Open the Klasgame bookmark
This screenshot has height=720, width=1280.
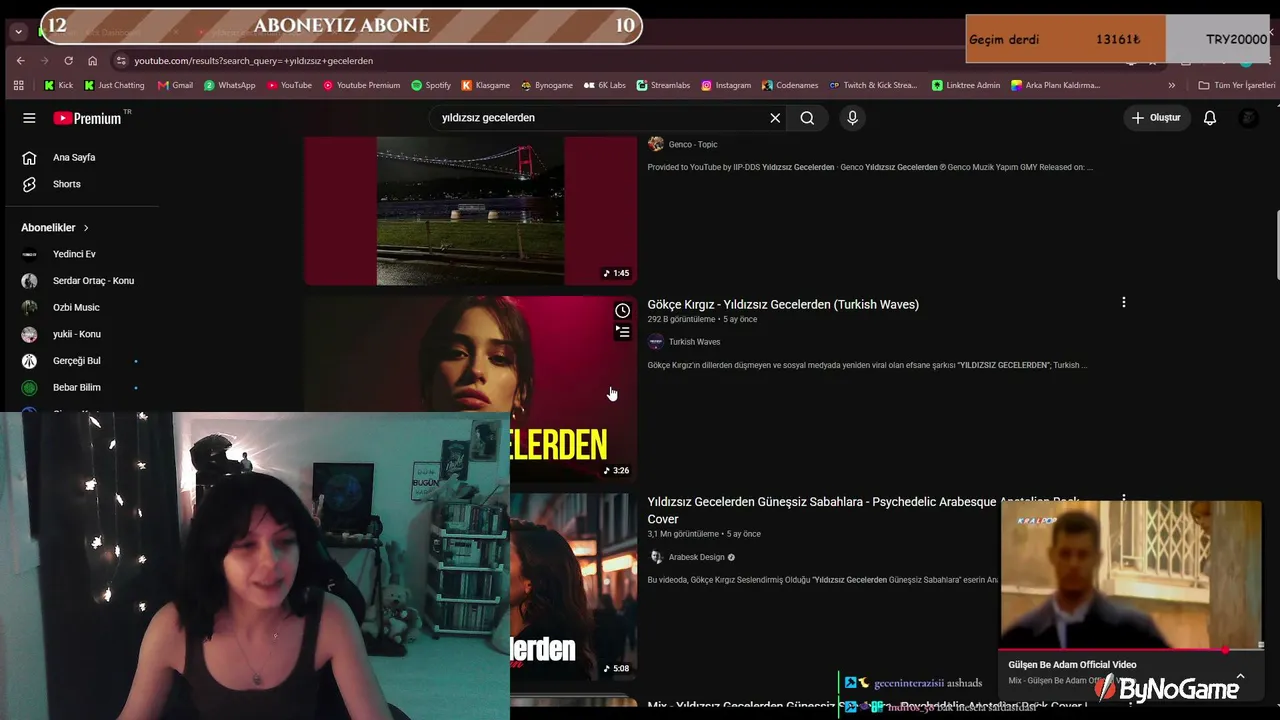tap(485, 85)
